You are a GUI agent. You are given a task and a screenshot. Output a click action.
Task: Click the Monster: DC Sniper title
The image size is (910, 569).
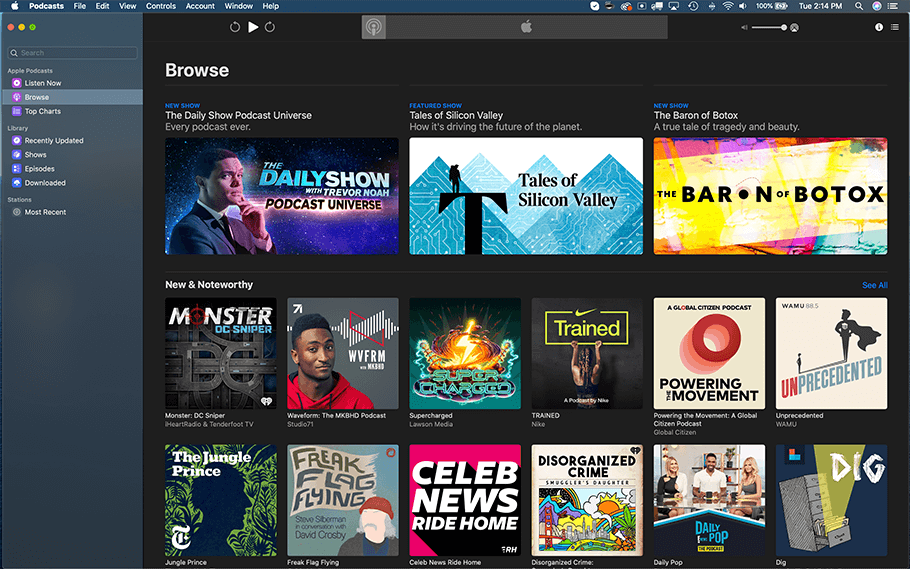coord(195,416)
